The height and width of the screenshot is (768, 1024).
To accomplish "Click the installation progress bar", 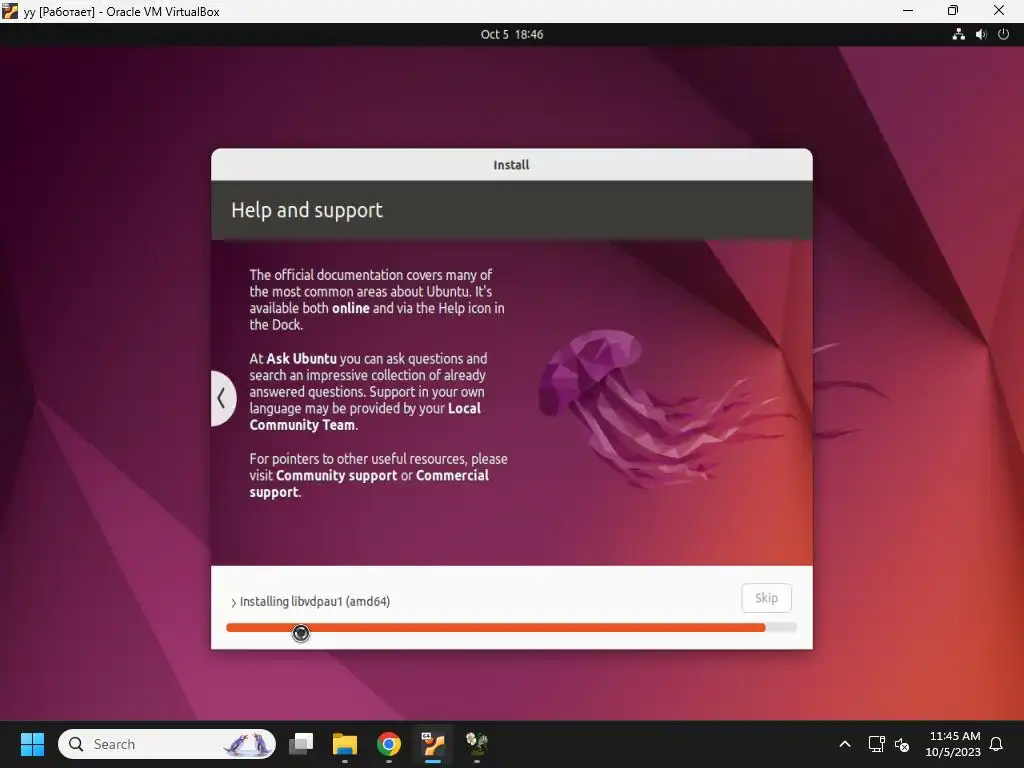I will [511, 628].
